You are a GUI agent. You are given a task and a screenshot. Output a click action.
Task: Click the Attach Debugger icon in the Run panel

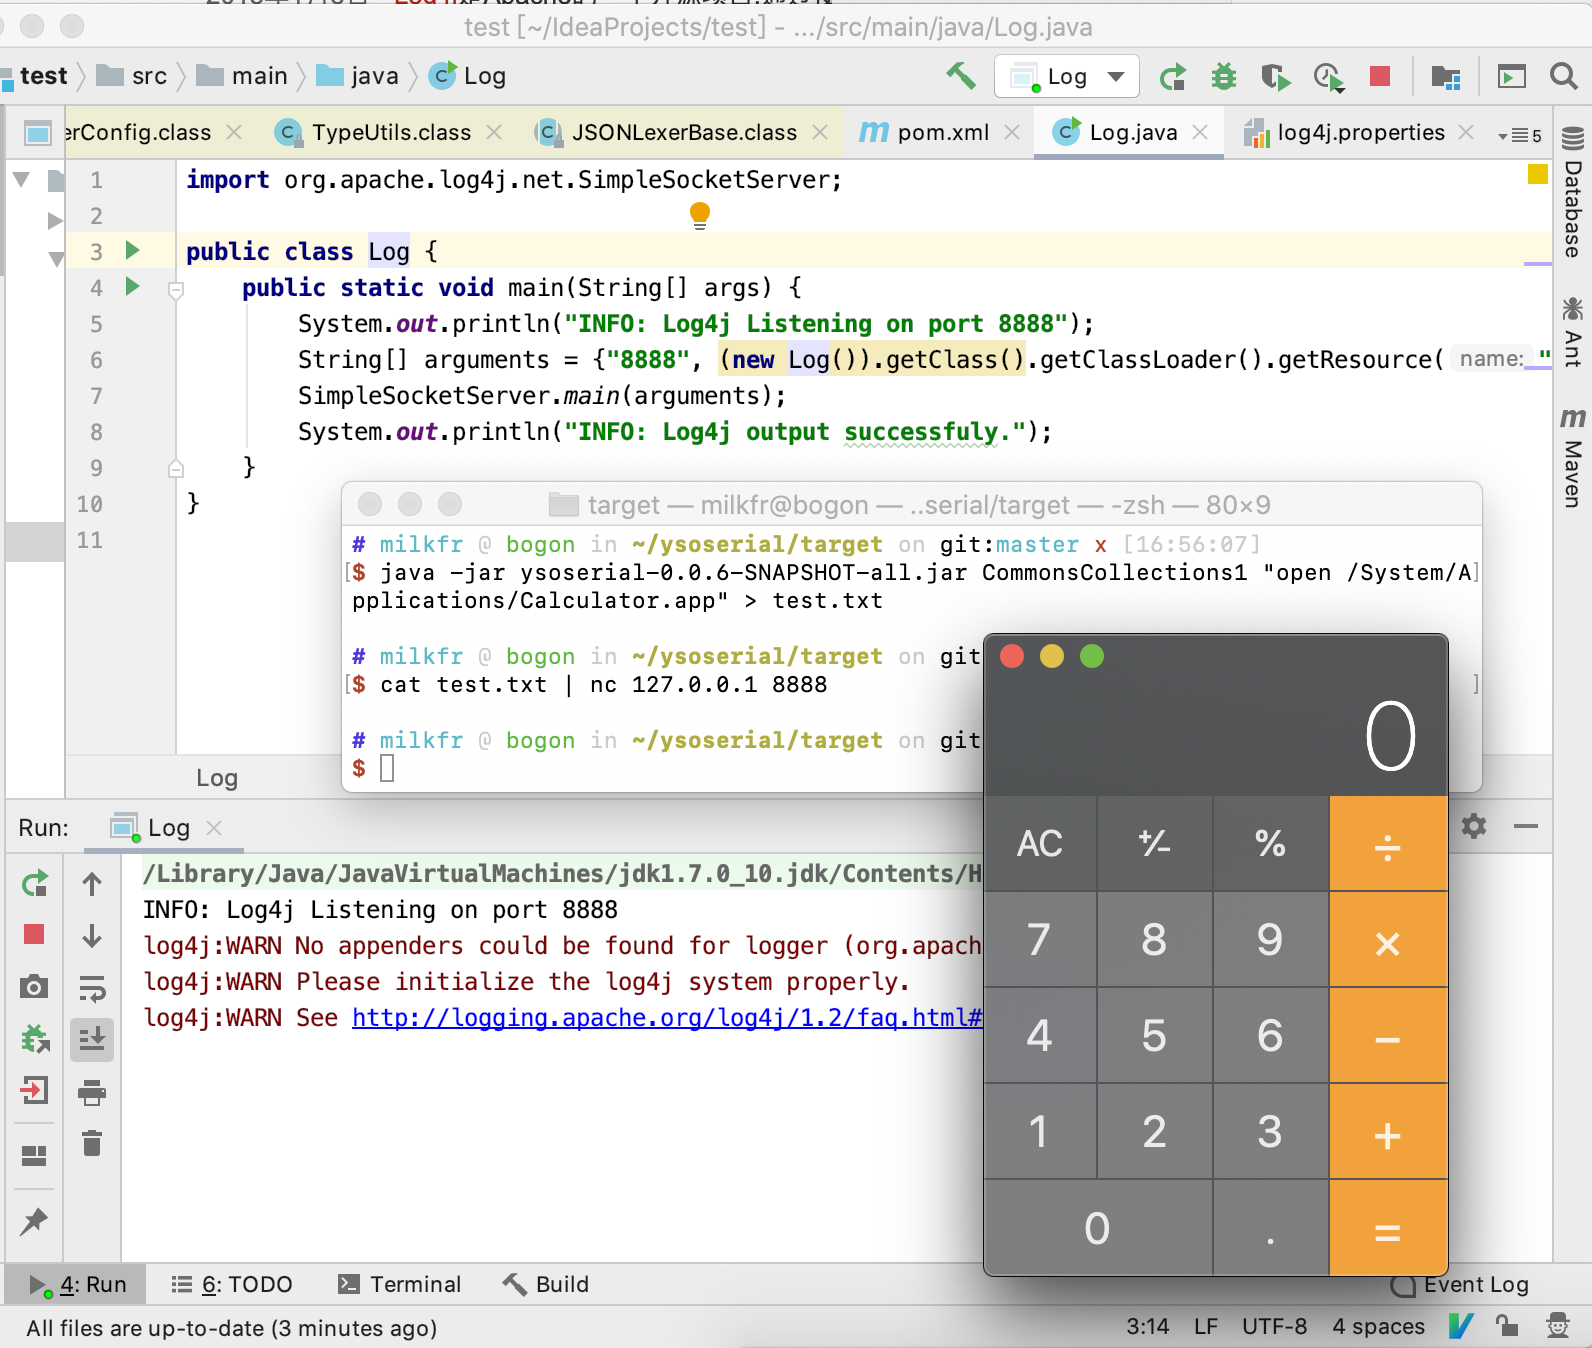35,1039
